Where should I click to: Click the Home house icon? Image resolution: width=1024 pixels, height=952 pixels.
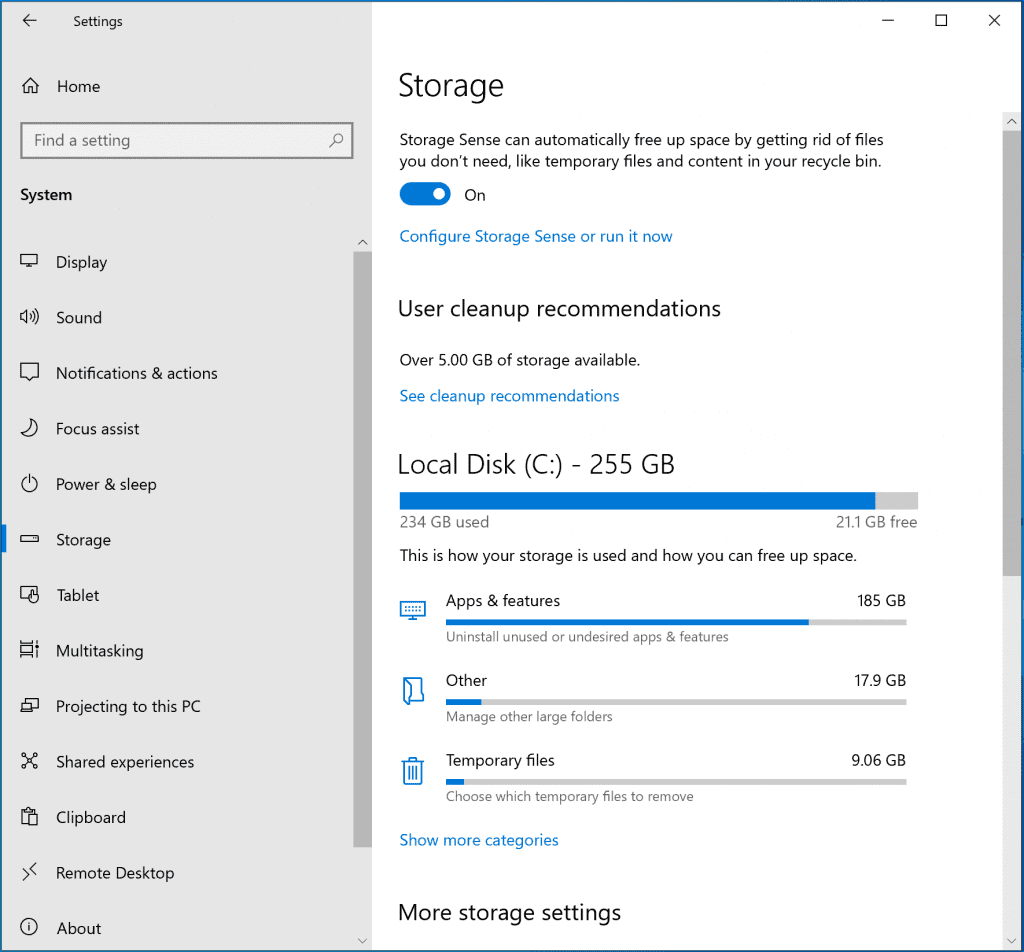click(x=30, y=86)
